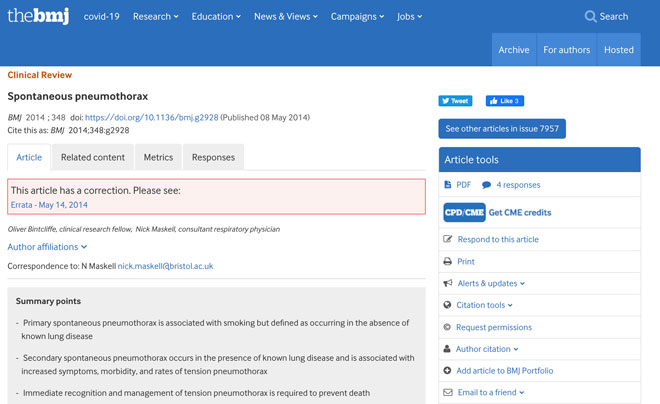Open the article DOI link
The image size is (660, 404).
152,117
